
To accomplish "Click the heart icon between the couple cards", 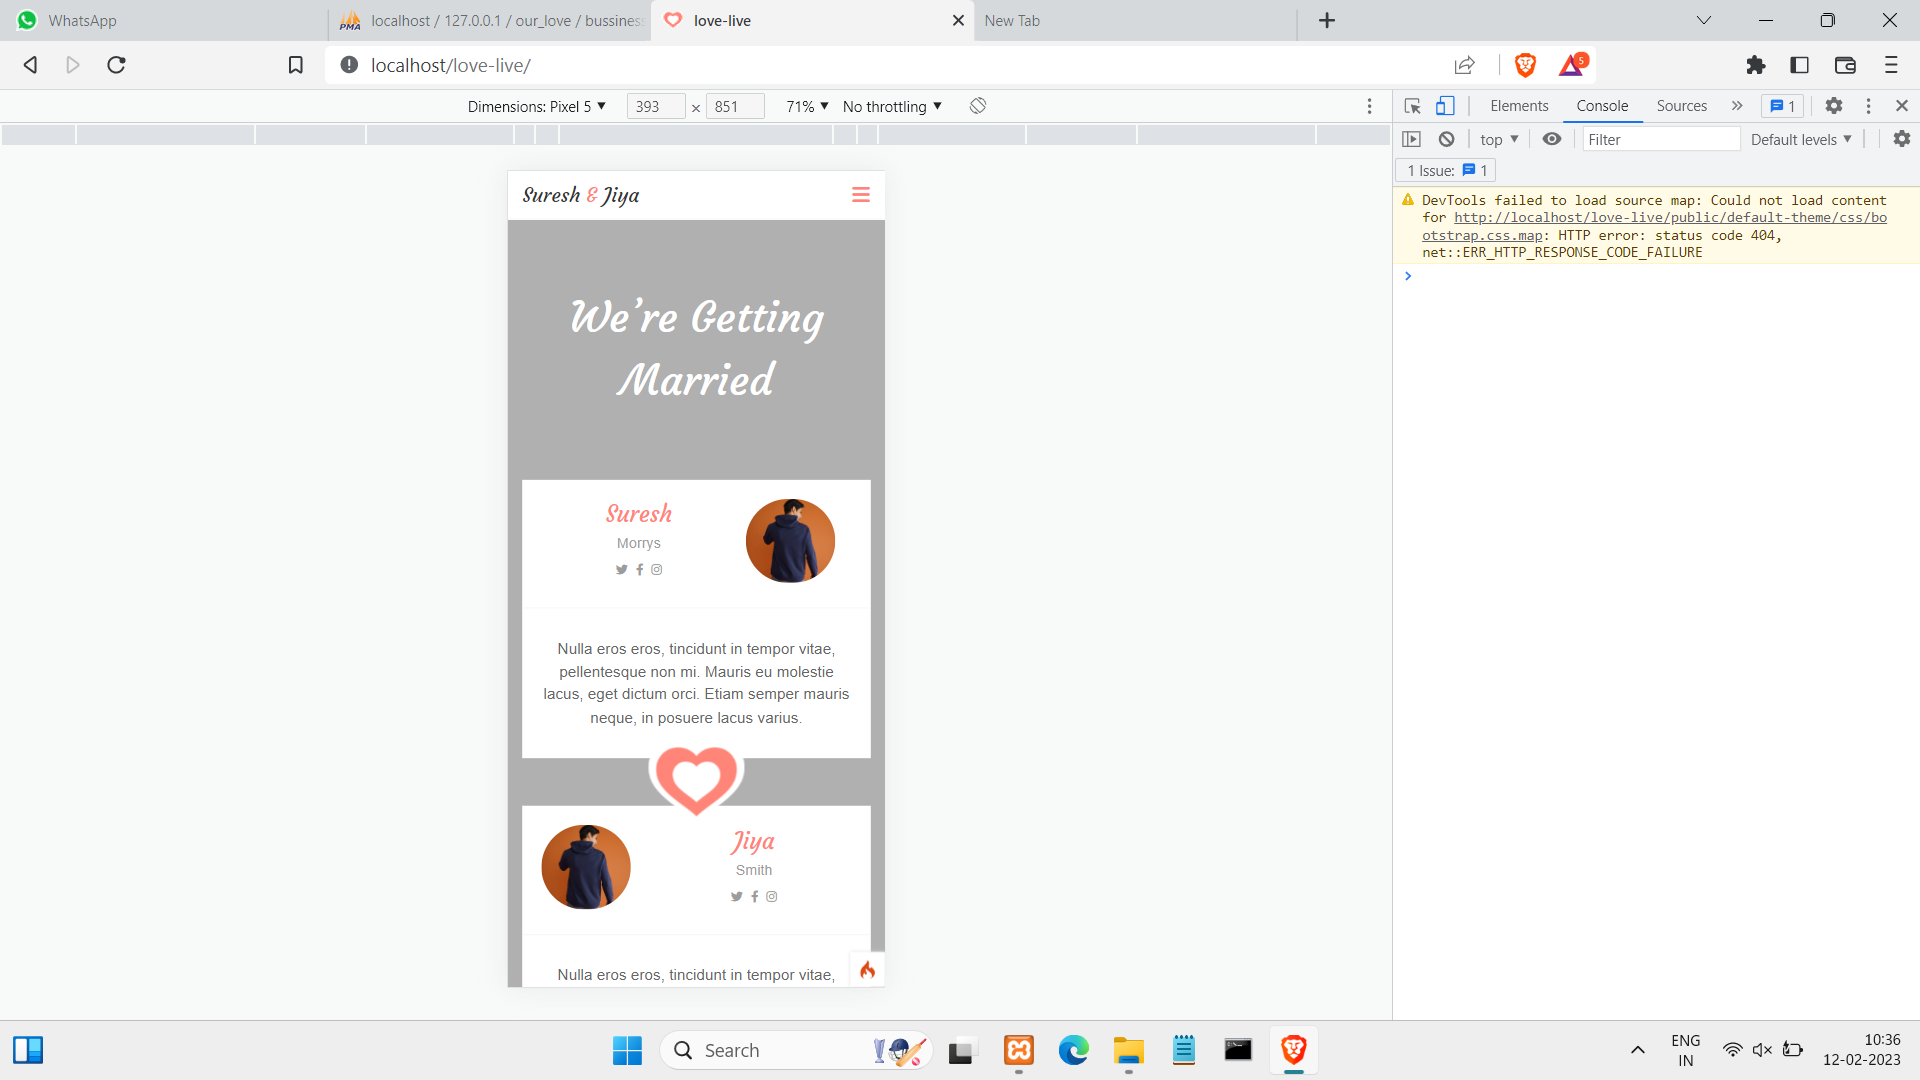I will click(697, 780).
